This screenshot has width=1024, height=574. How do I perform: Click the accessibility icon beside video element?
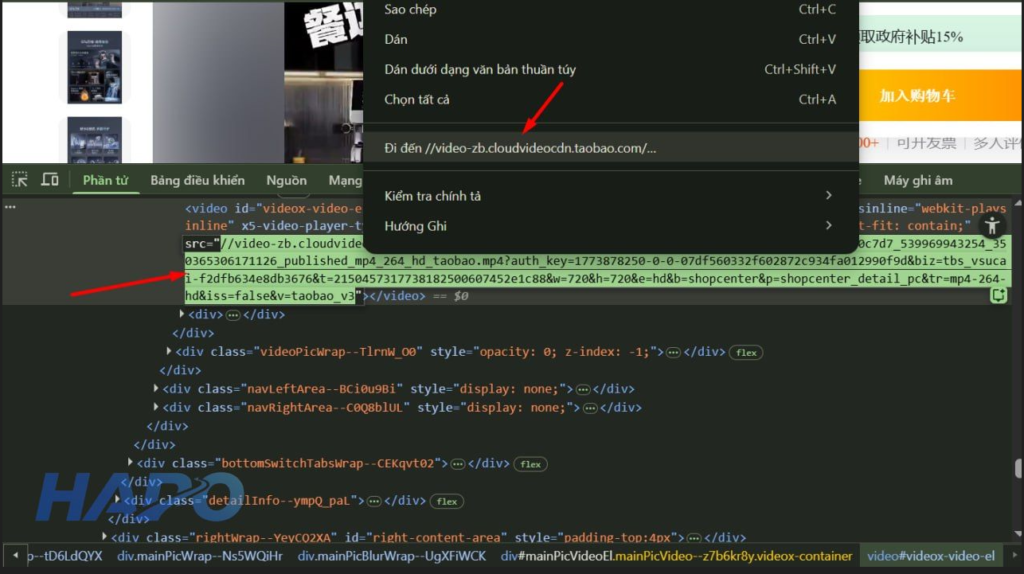click(x=991, y=226)
